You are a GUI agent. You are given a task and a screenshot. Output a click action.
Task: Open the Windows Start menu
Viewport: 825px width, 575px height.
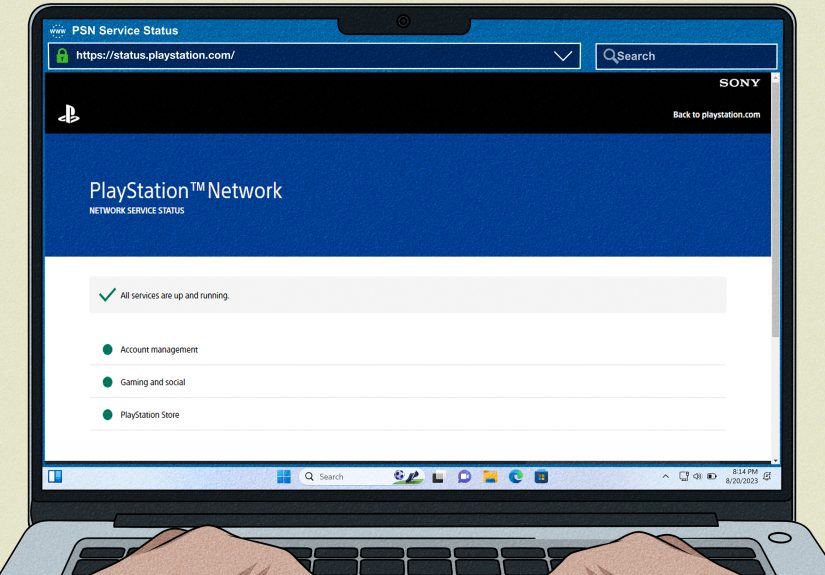pos(284,477)
